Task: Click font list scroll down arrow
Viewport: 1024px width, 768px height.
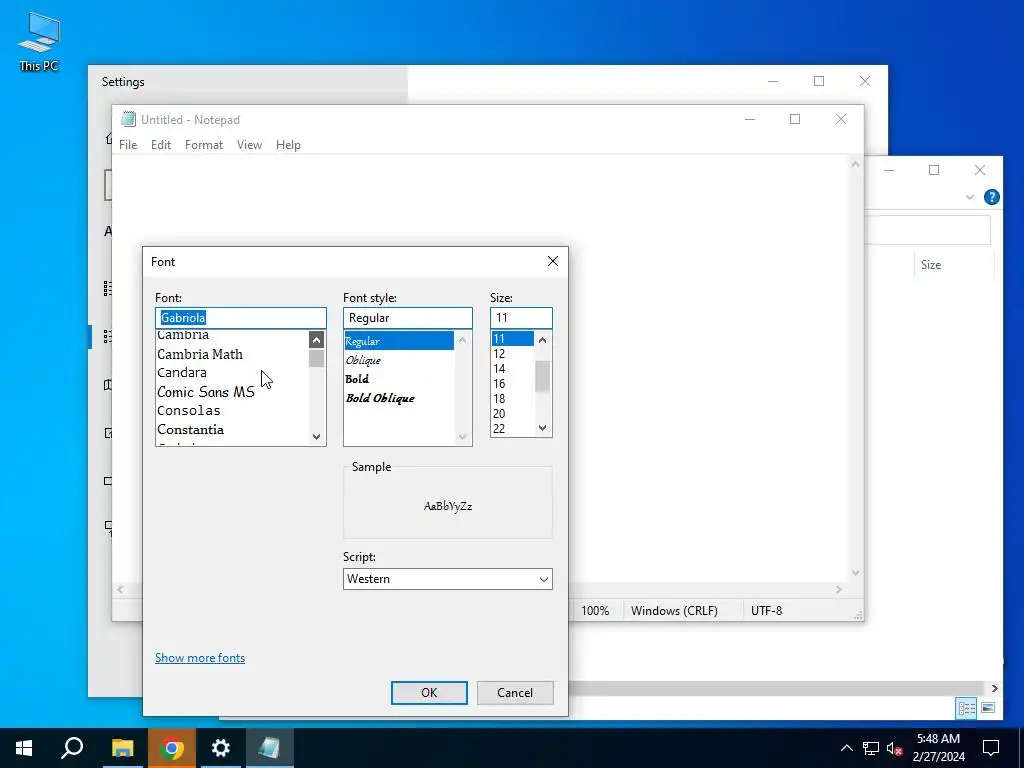Action: click(316, 437)
